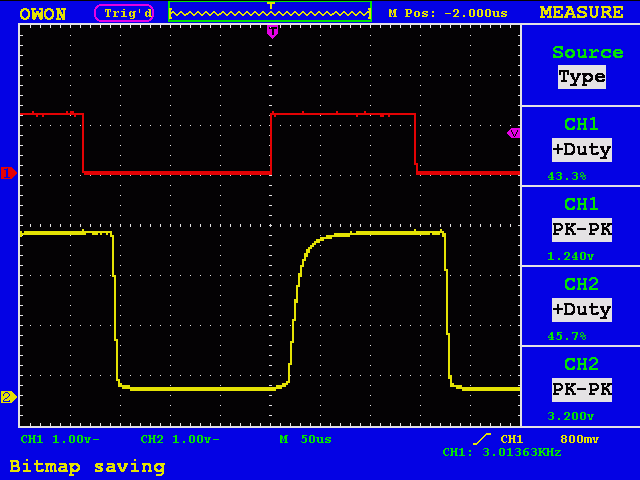
Task: Click the yellow CH2 ground marker
Action: [x=8, y=397]
